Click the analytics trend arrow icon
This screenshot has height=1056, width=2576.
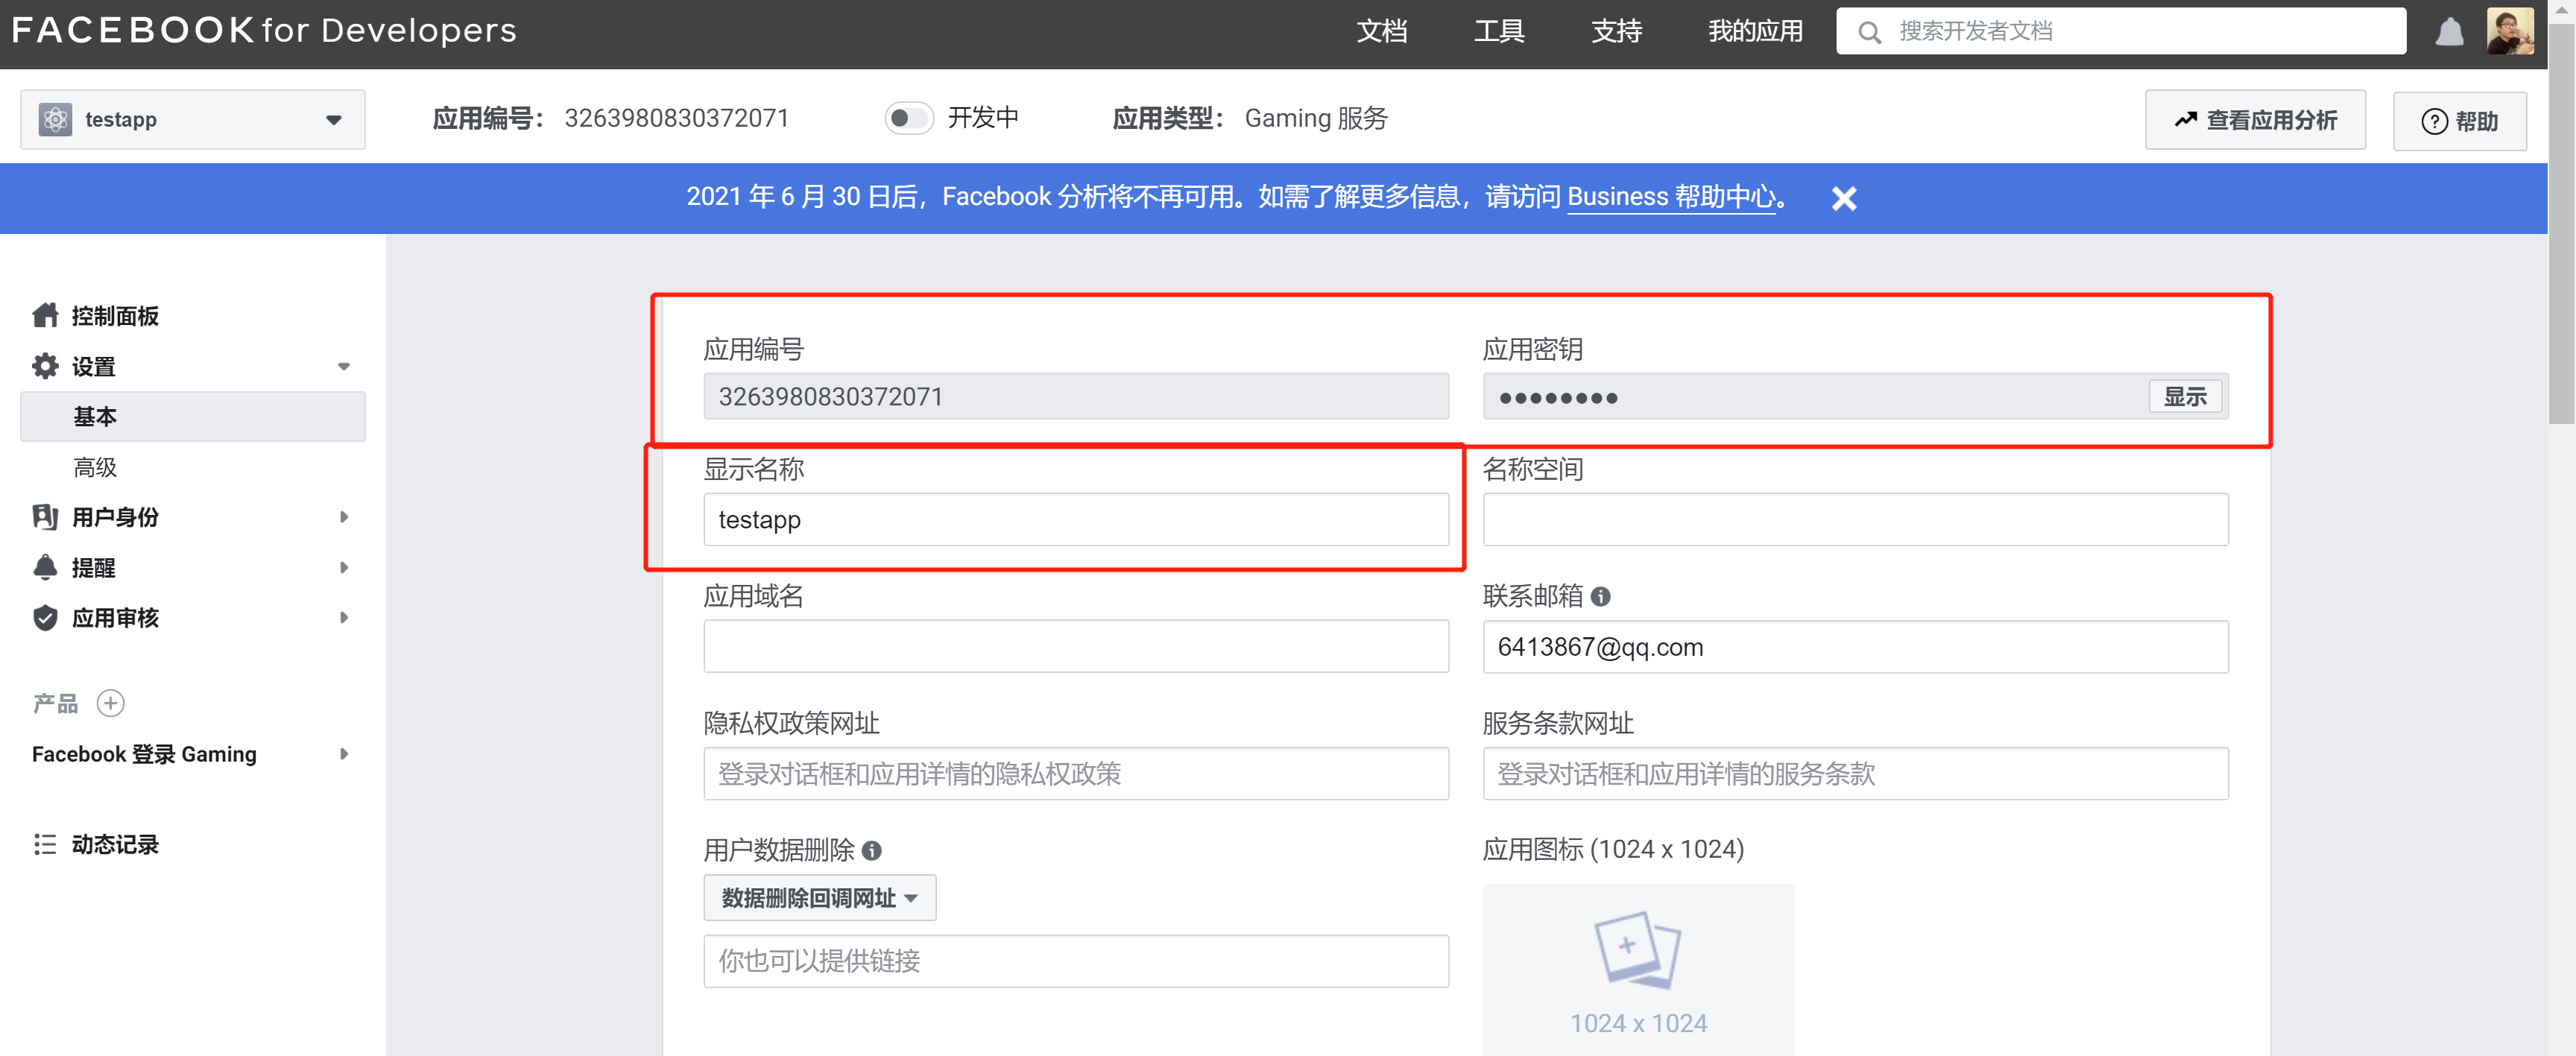[x=2185, y=120]
